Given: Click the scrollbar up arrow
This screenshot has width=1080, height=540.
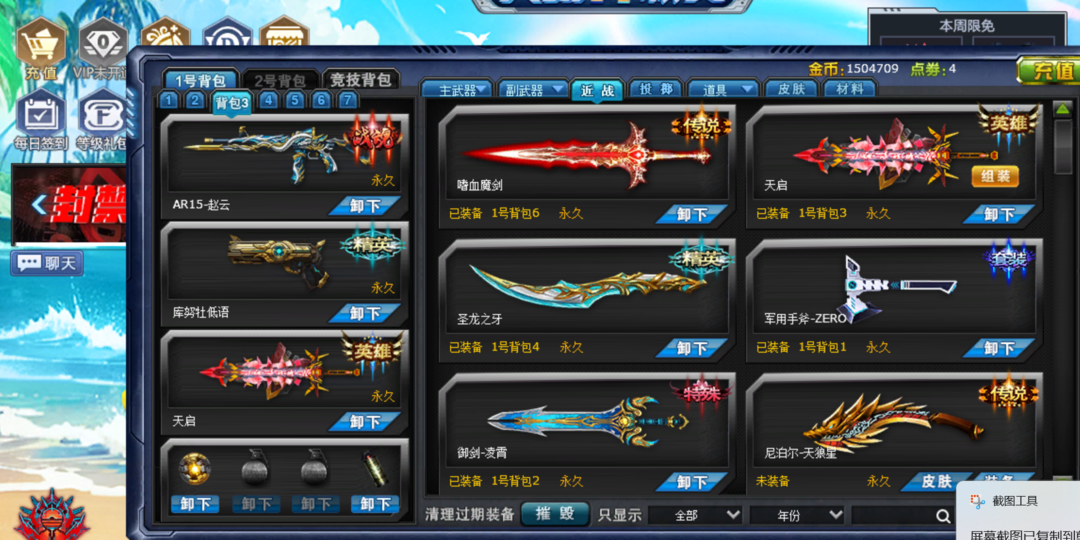Looking at the screenshot, I should (1063, 108).
